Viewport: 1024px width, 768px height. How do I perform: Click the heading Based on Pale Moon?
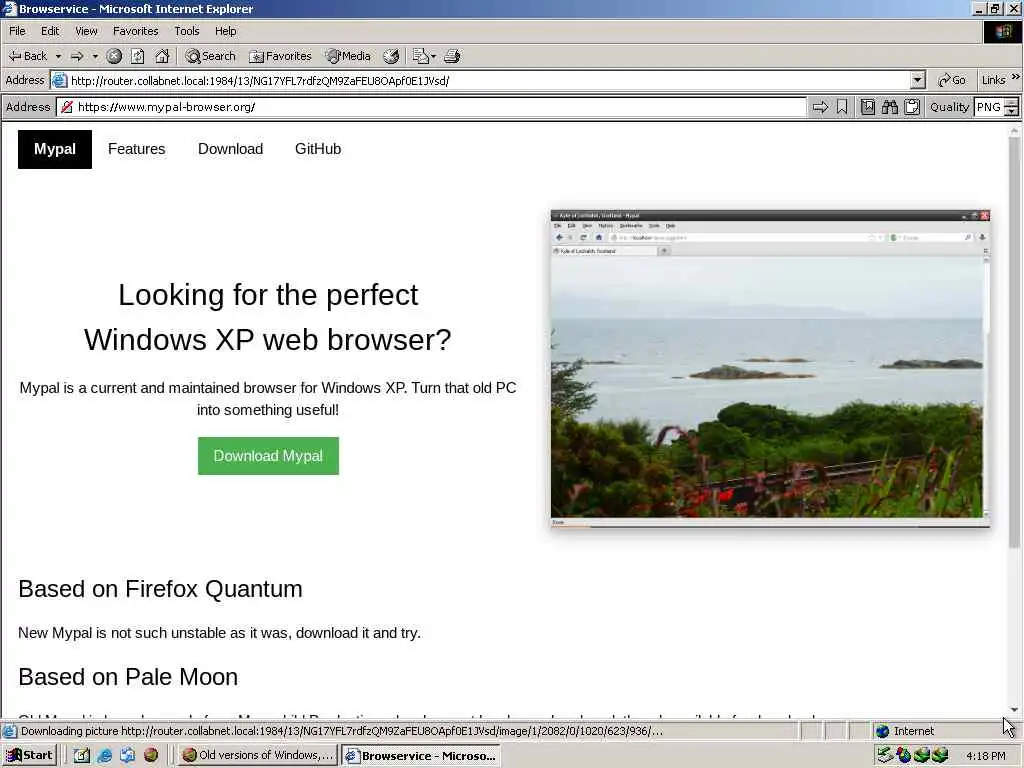128,677
